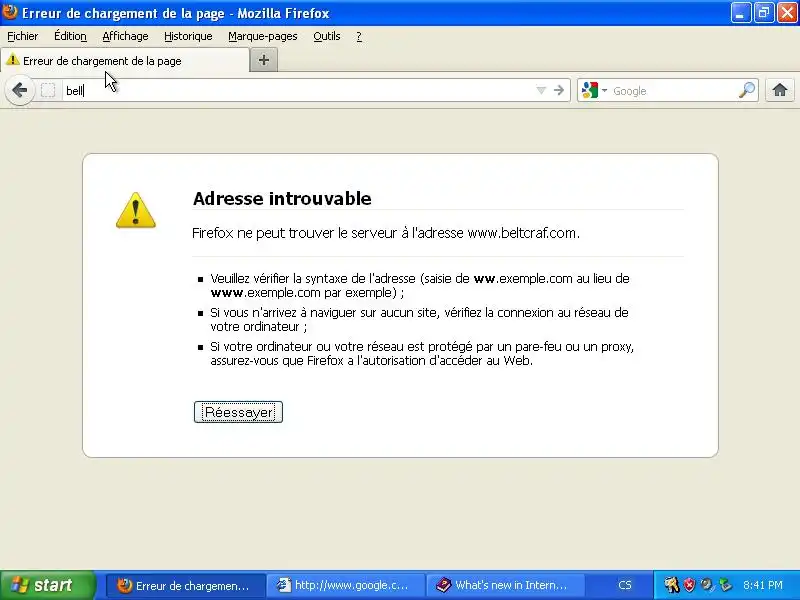The width and height of the screenshot is (800, 600).
Task: Go to the home page icon
Action: (x=780, y=90)
